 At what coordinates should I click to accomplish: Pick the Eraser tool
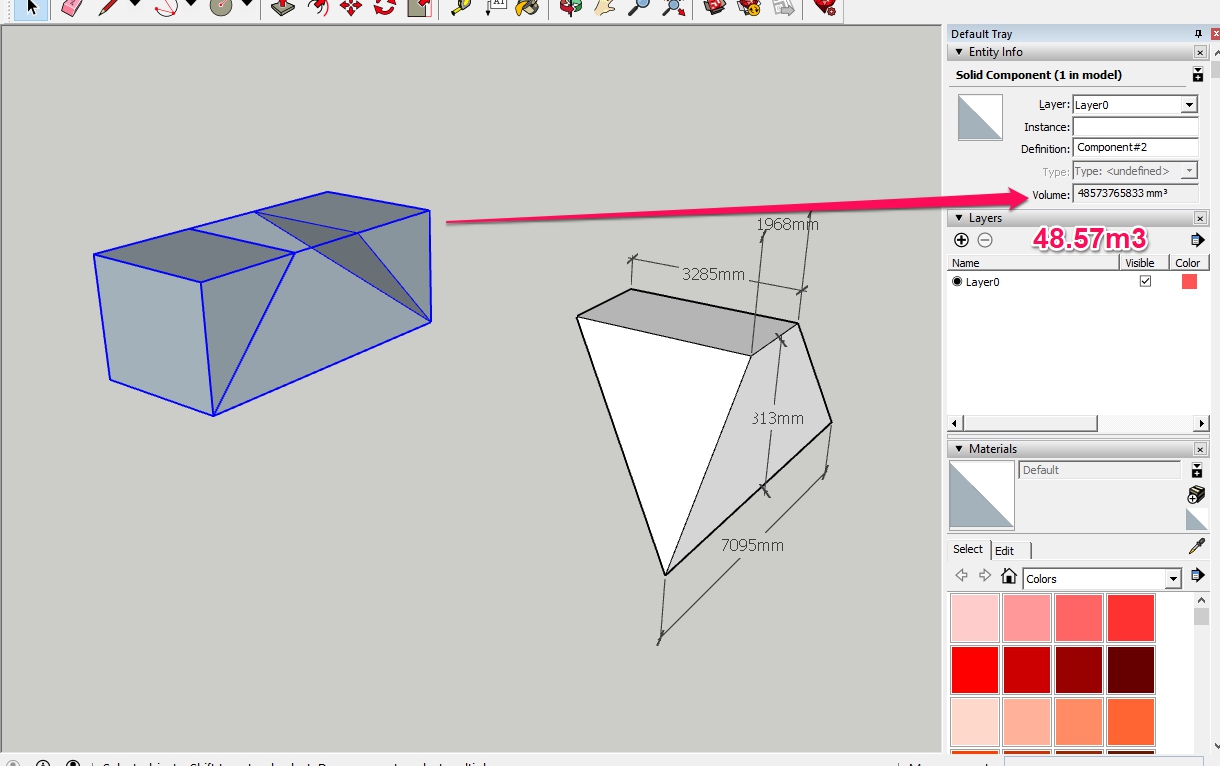pos(71,8)
